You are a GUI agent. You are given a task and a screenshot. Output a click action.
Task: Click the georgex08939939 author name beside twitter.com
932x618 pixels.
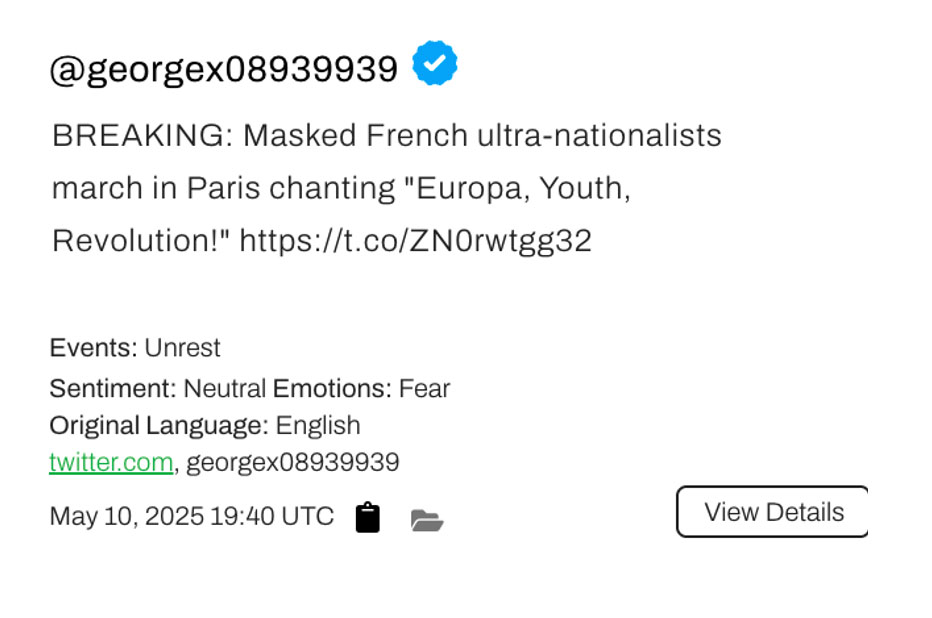pyautogui.click(x=293, y=462)
